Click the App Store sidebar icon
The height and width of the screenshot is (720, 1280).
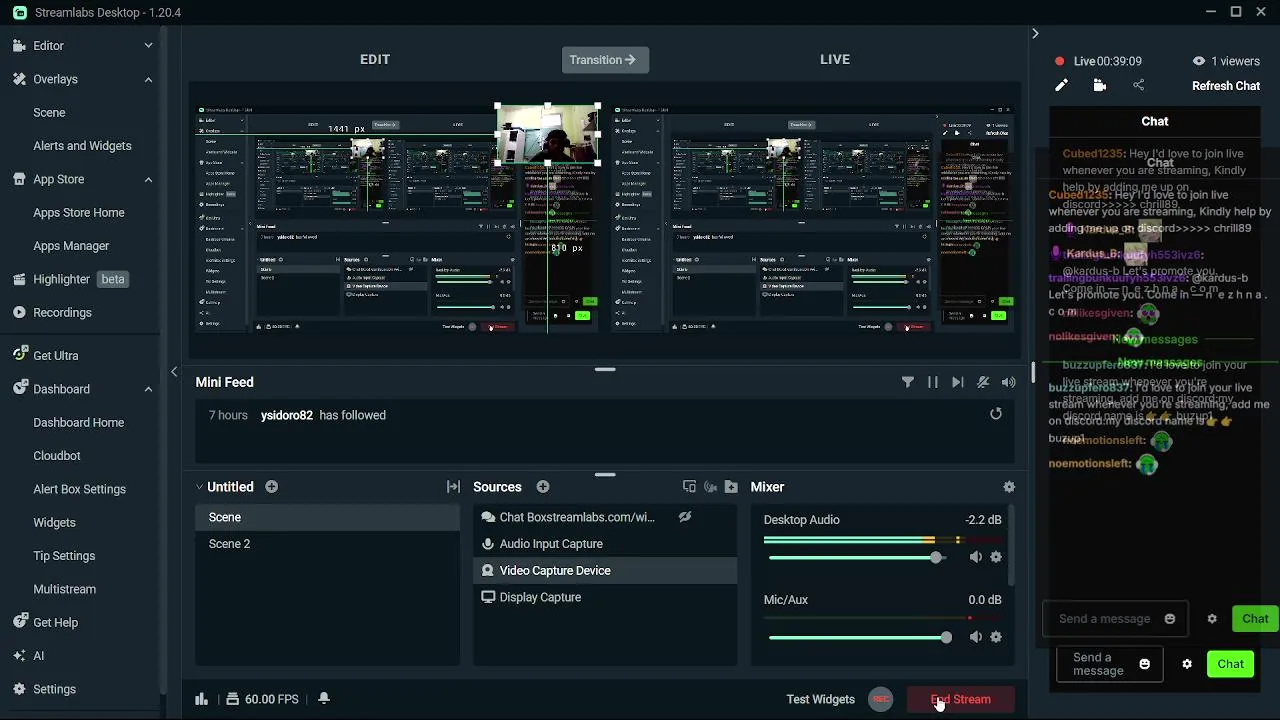[x=19, y=179]
